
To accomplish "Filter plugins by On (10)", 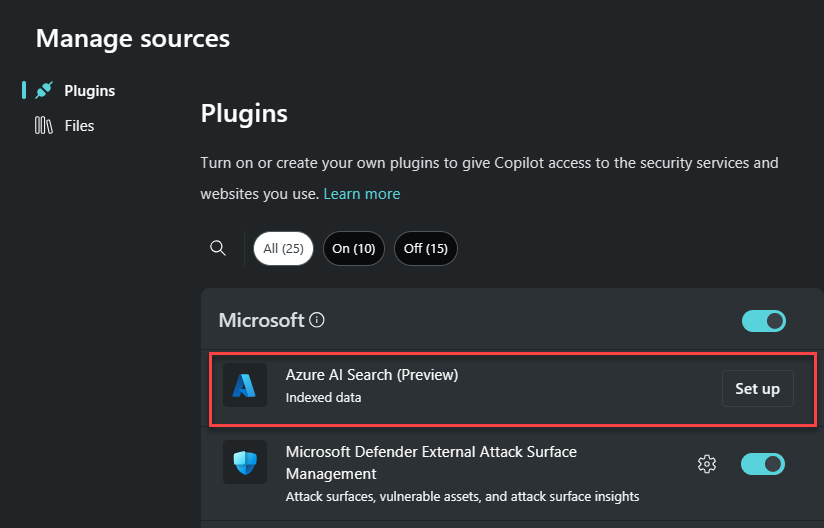I will (x=354, y=249).
